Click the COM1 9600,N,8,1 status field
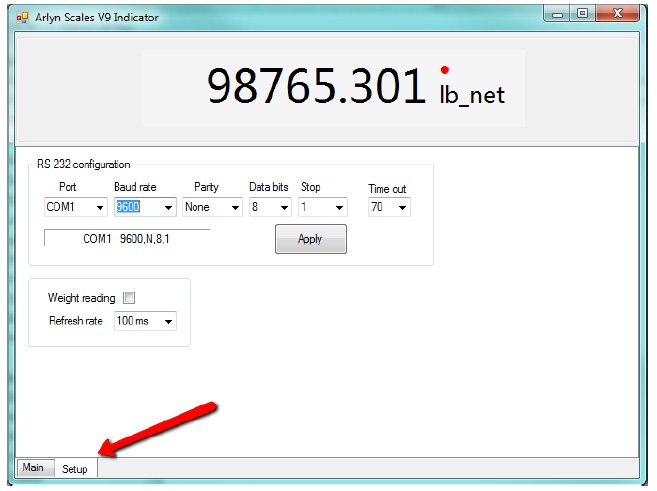The width and height of the screenshot is (657, 491). click(x=127, y=238)
